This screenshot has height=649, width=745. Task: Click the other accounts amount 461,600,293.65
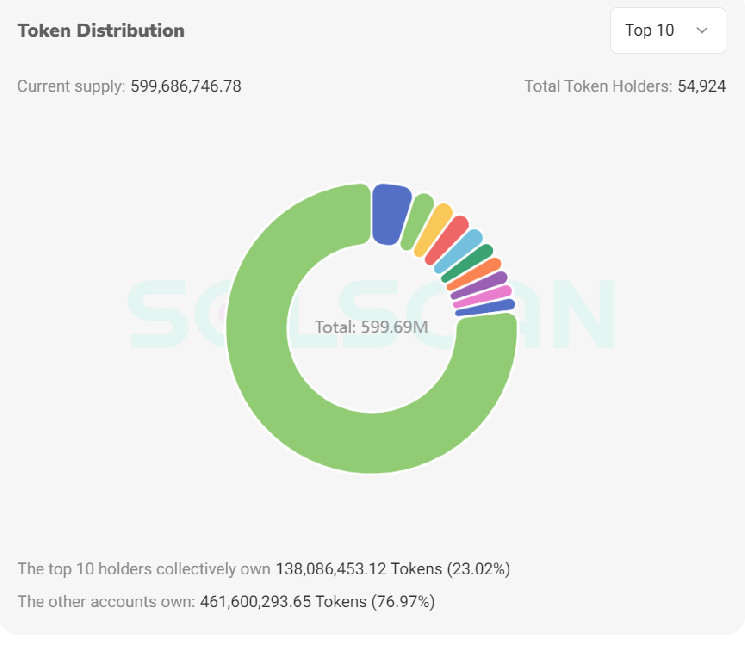click(x=258, y=601)
